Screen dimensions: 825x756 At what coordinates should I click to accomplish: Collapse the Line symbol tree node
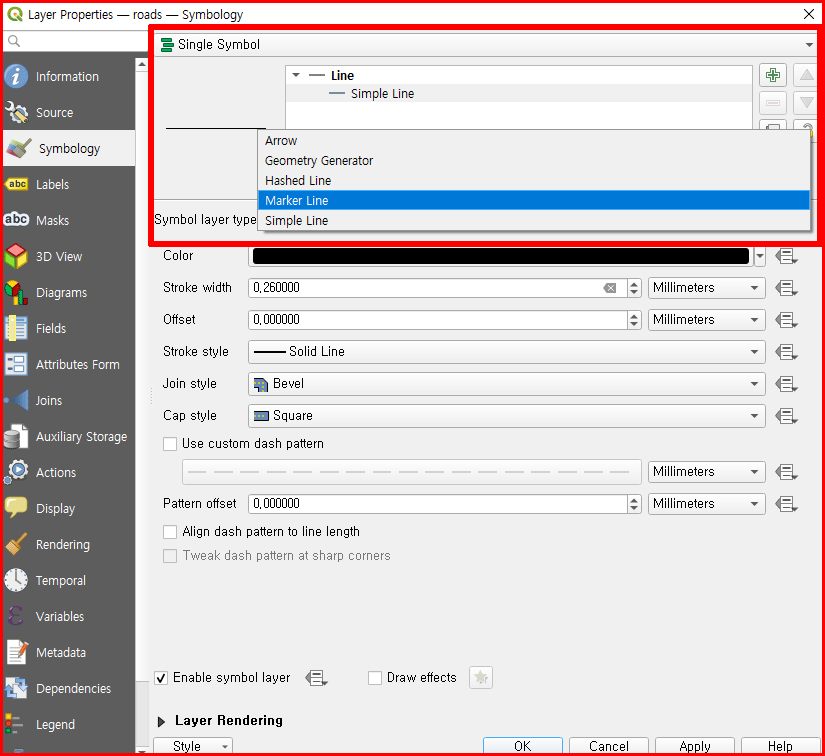point(296,75)
